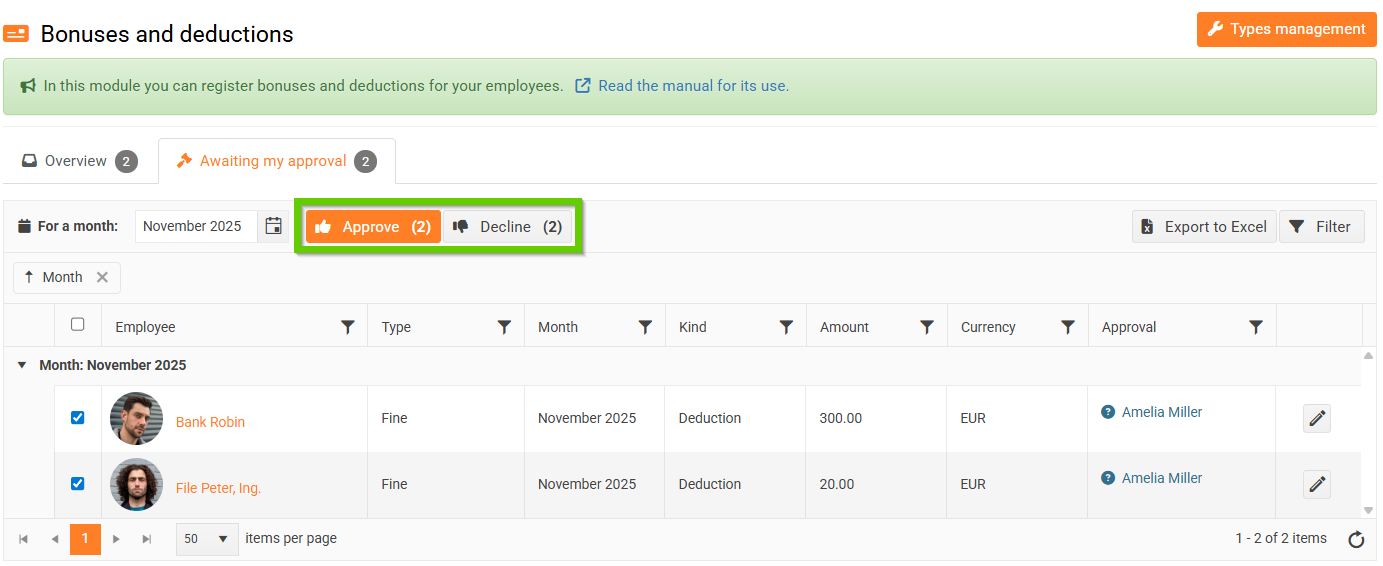Edit File Peter's fine with pencil icon
The image size is (1383, 566).
click(x=1317, y=485)
